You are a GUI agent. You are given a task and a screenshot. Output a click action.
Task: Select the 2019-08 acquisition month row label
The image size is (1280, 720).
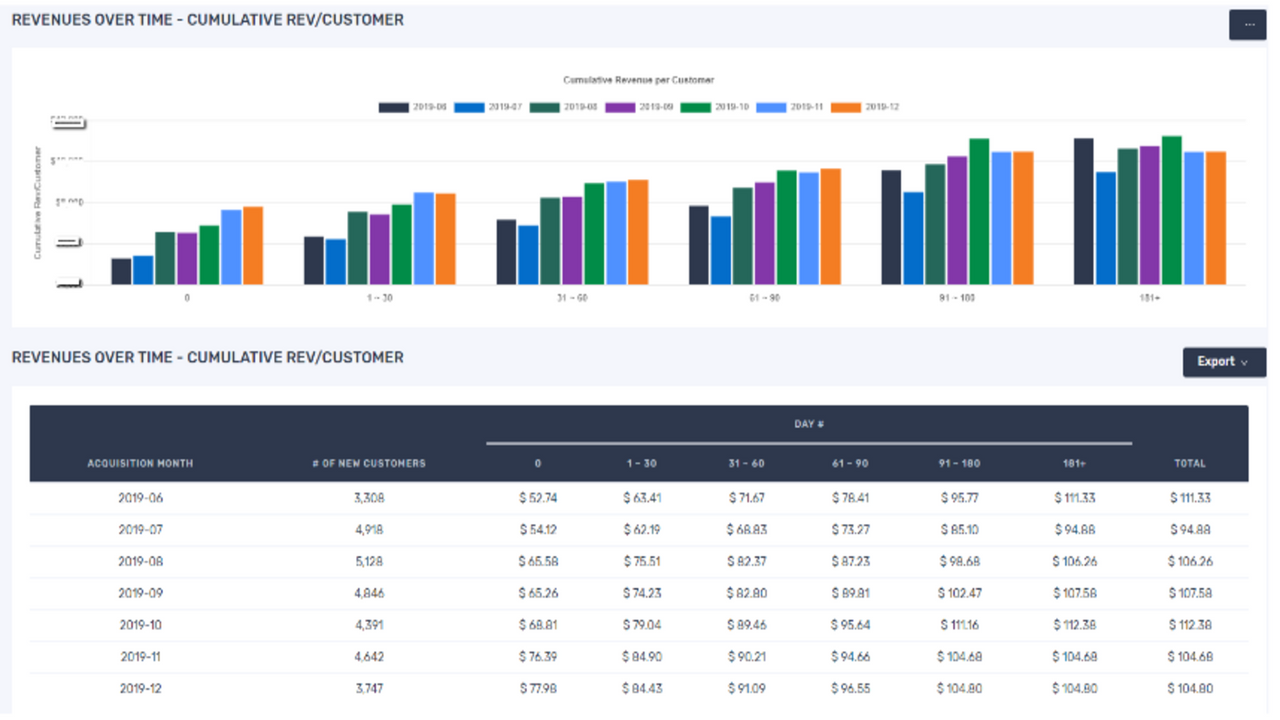point(140,562)
